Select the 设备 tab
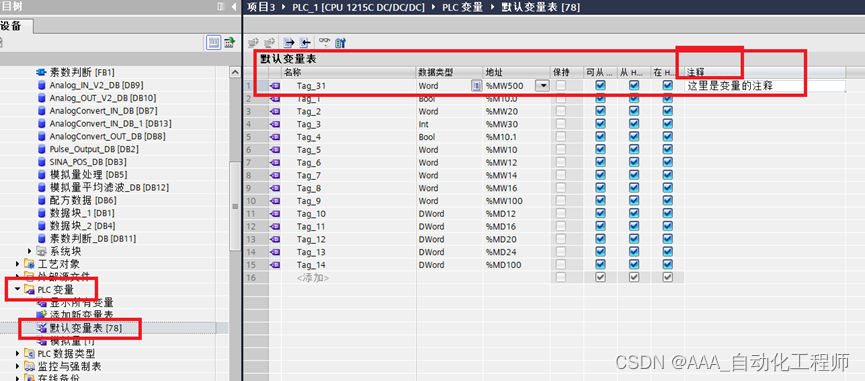 point(11,26)
